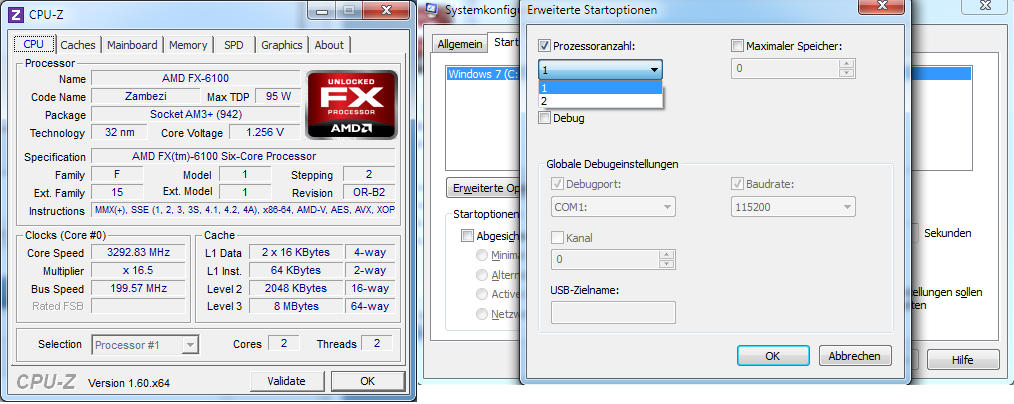The height and width of the screenshot is (404, 1014).
Task: Enable the Maximaler Speicher checkbox
Action: 737,46
